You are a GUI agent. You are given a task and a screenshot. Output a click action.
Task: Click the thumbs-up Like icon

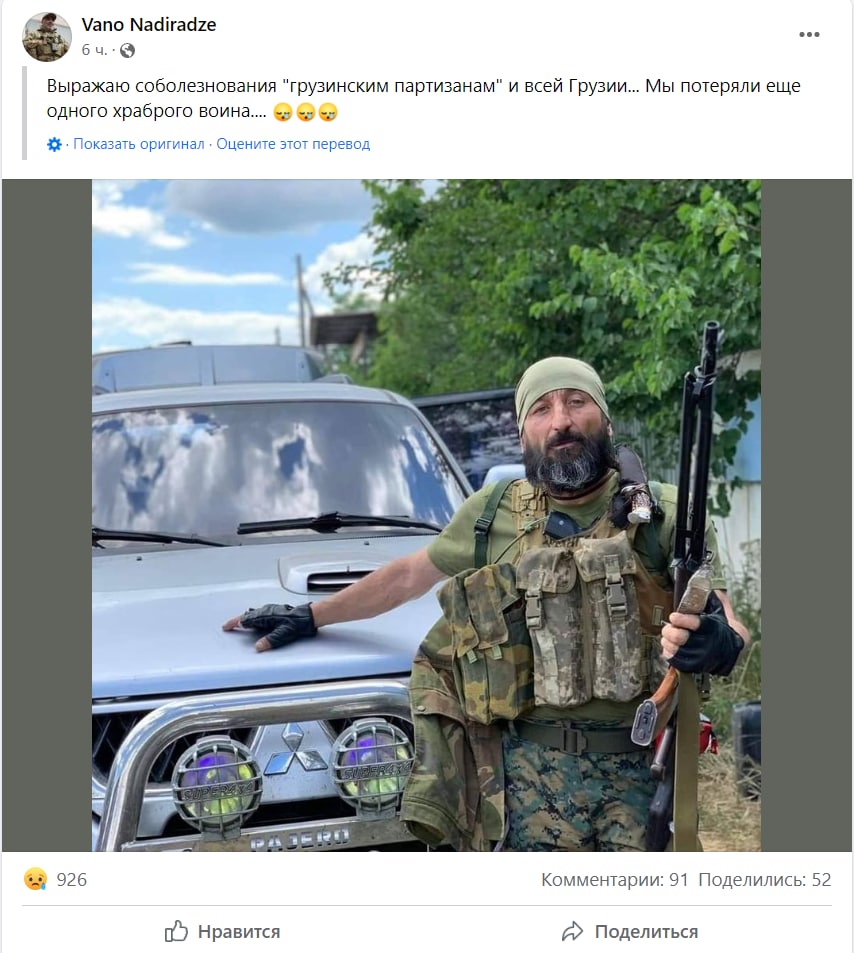176,931
